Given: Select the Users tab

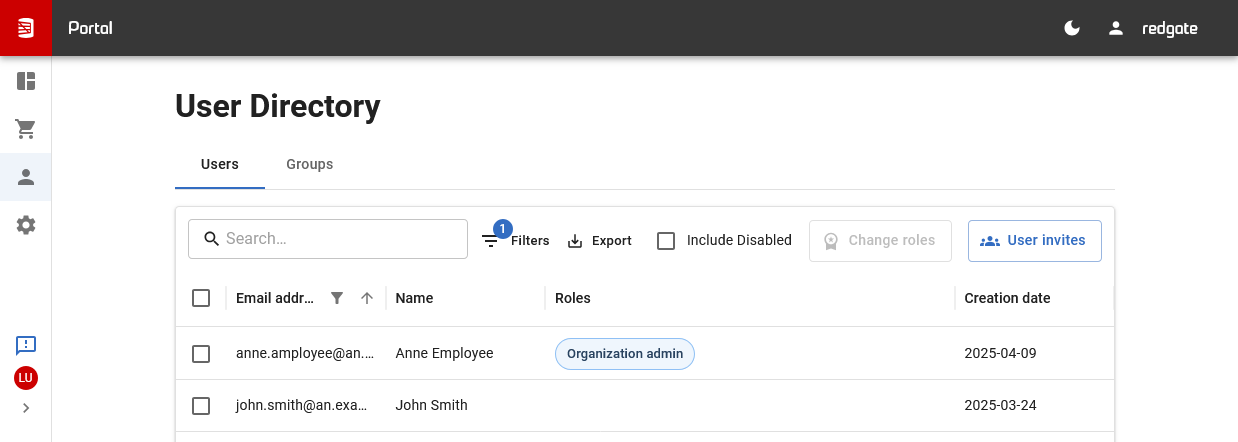Looking at the screenshot, I should [219, 164].
